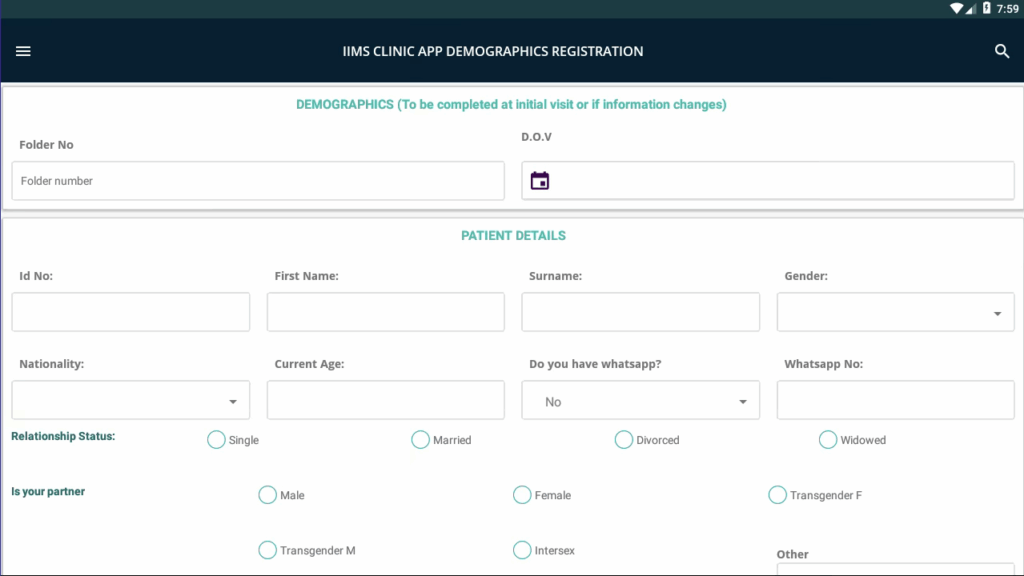Tap the Wi-Fi signal status icon

pyautogui.click(x=956, y=8)
